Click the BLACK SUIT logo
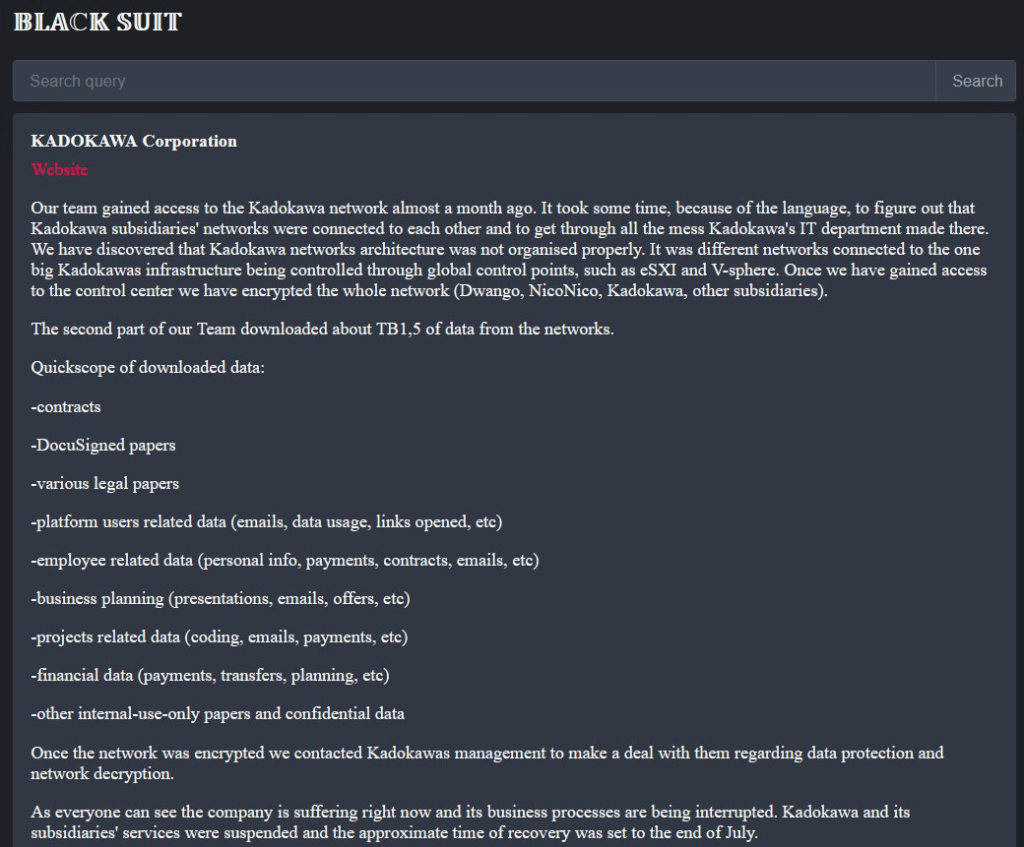Screen dimensions: 1024x847 coord(98,22)
